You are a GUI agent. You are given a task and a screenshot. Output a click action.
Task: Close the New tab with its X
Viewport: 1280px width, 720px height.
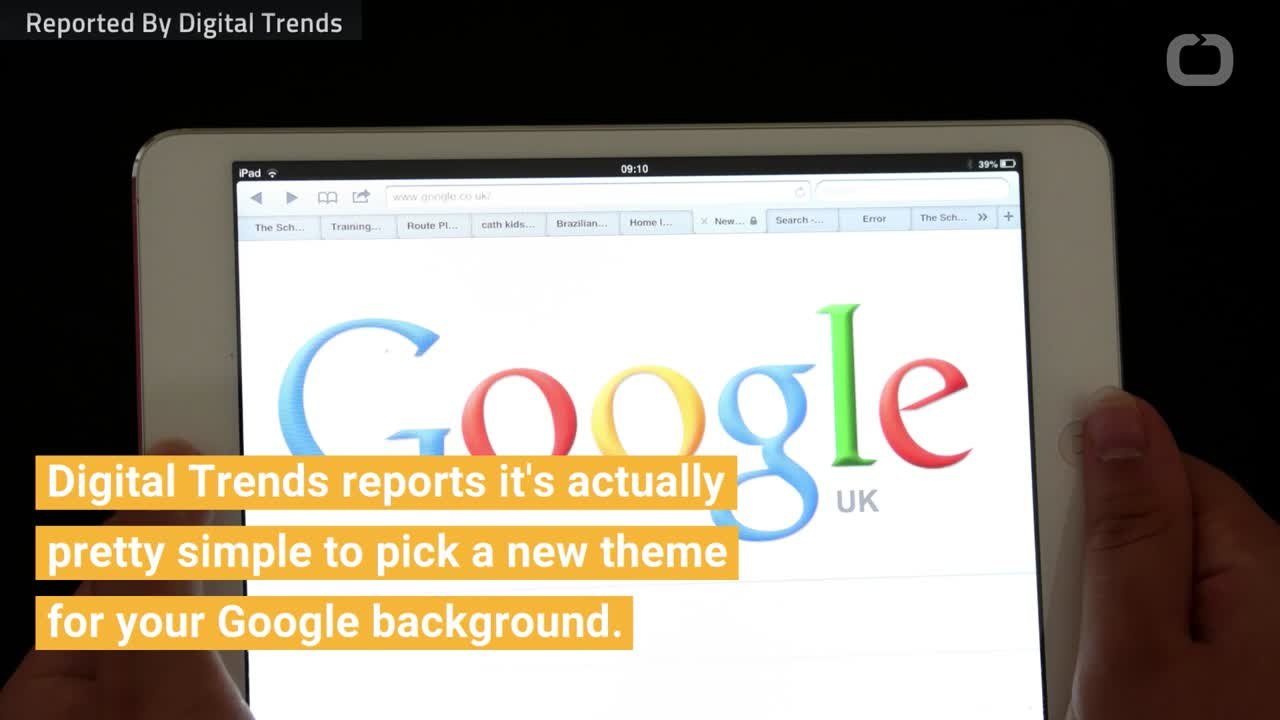(704, 221)
